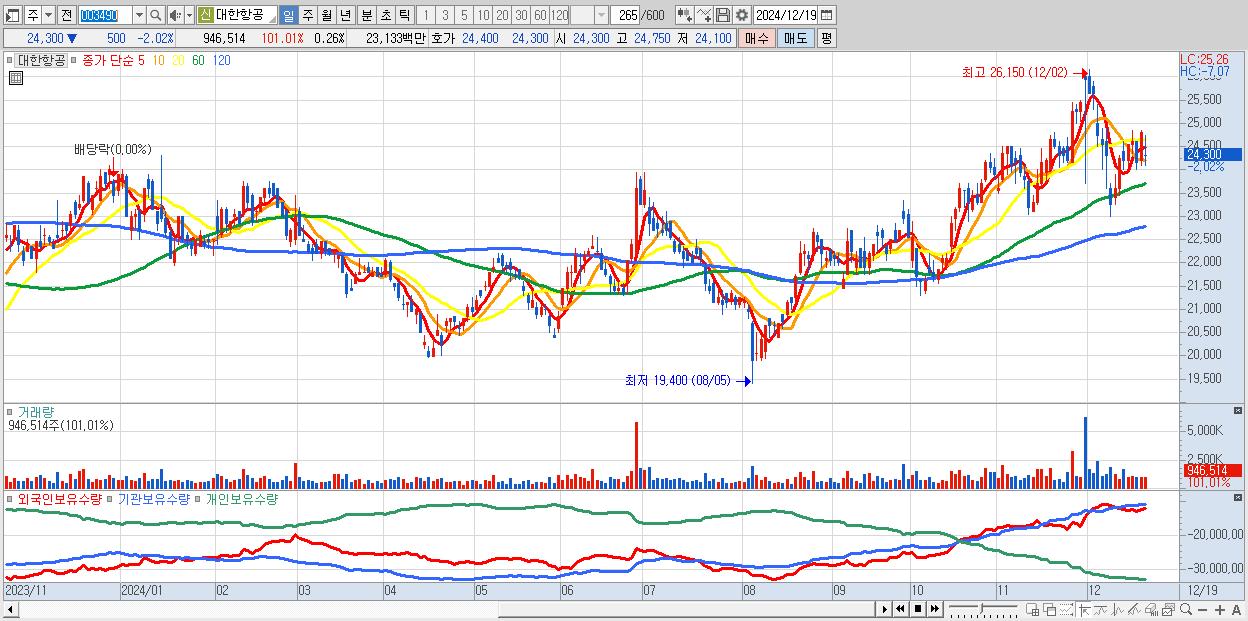1248x621 pixels.
Task: Rewind chart with the double-left arrow button
Action: 900,609
